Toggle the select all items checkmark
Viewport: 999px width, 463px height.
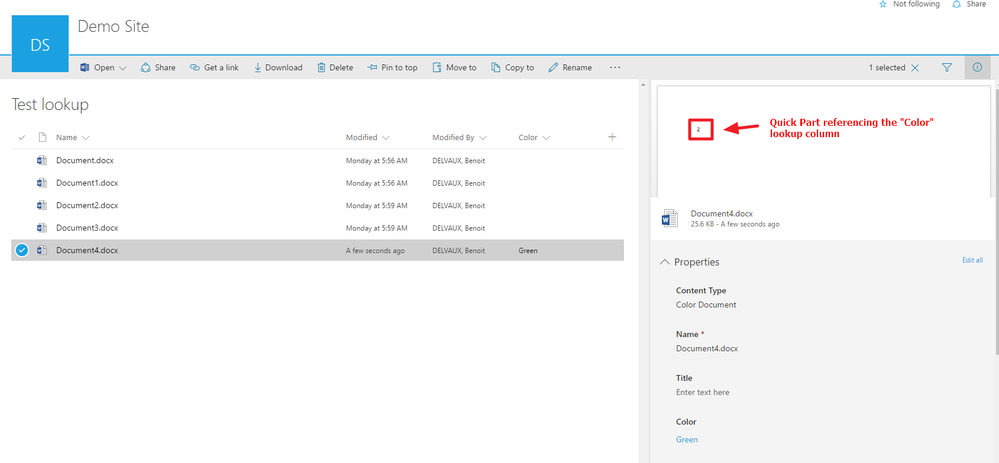(x=22, y=138)
